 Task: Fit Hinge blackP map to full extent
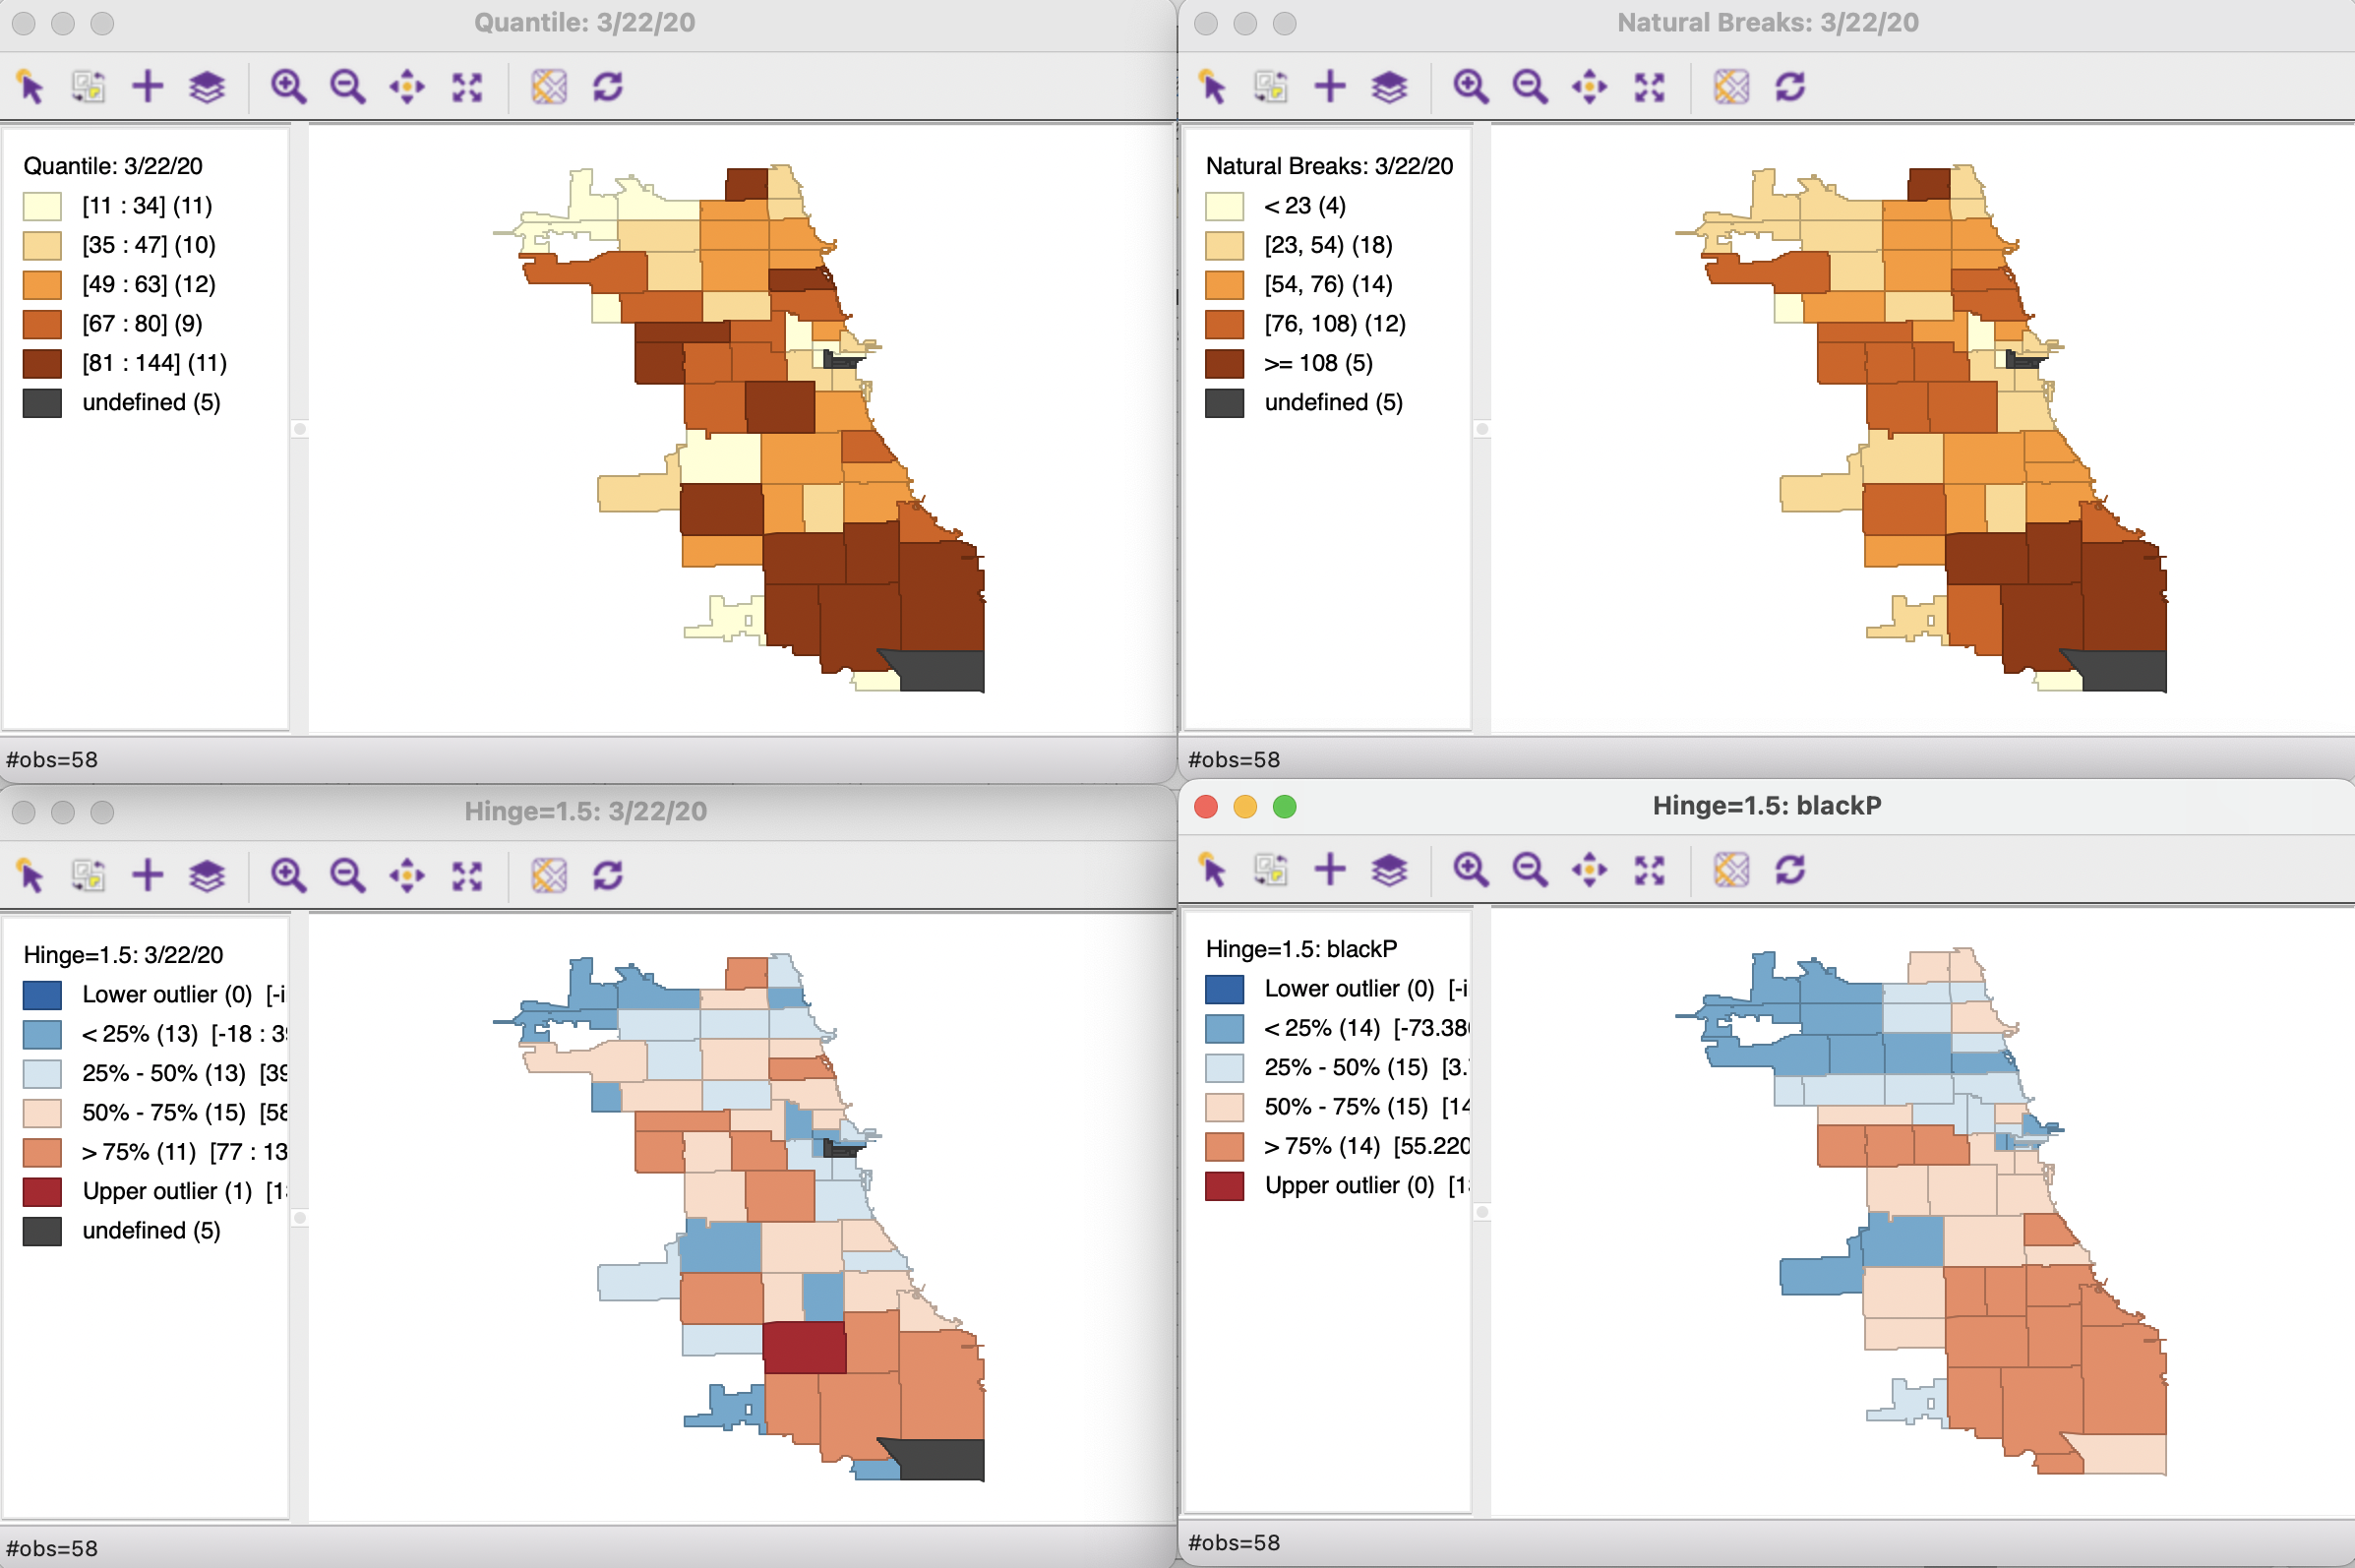click(1649, 870)
